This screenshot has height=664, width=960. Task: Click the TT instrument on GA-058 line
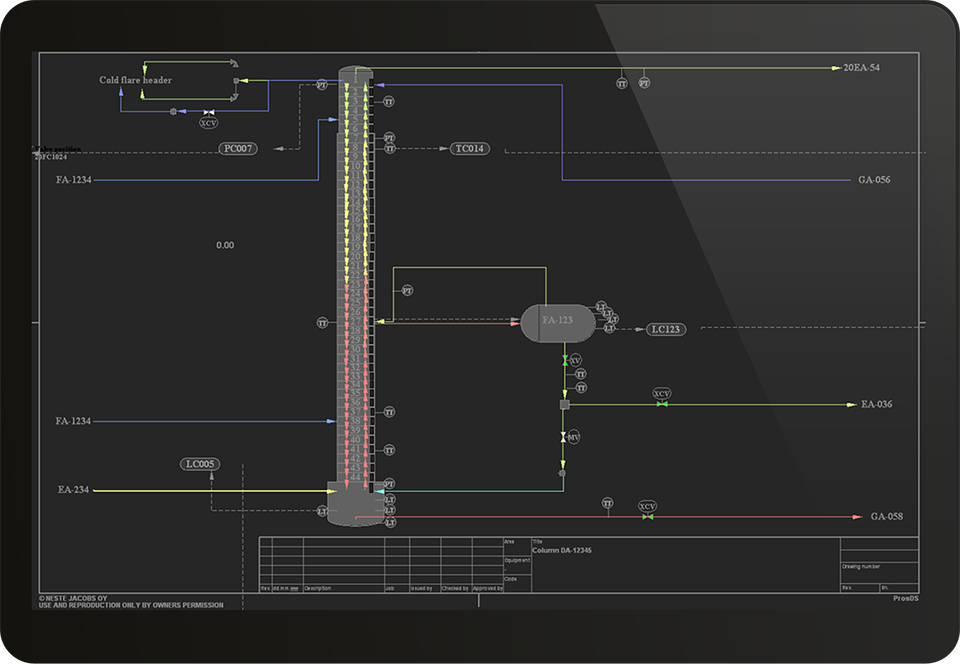[607, 504]
